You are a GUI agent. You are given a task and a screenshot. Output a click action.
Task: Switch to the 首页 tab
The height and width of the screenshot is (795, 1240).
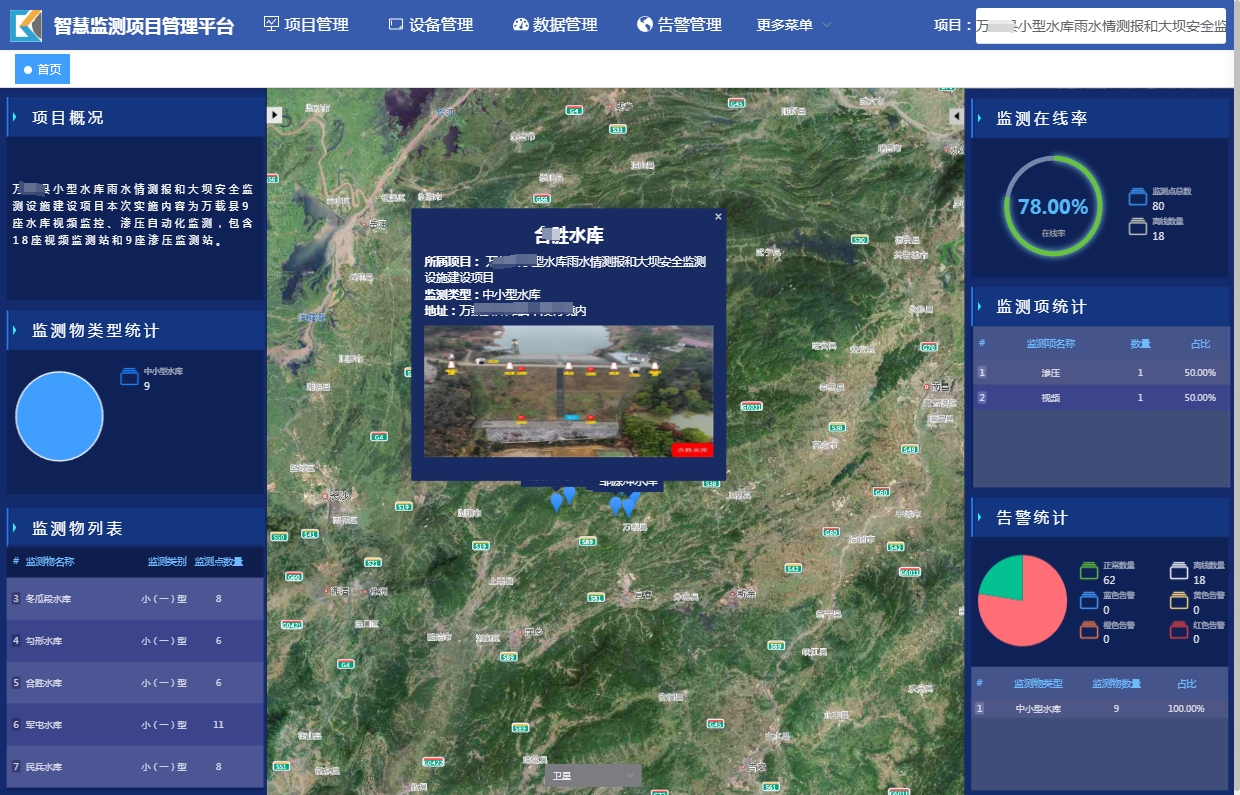click(x=42, y=69)
